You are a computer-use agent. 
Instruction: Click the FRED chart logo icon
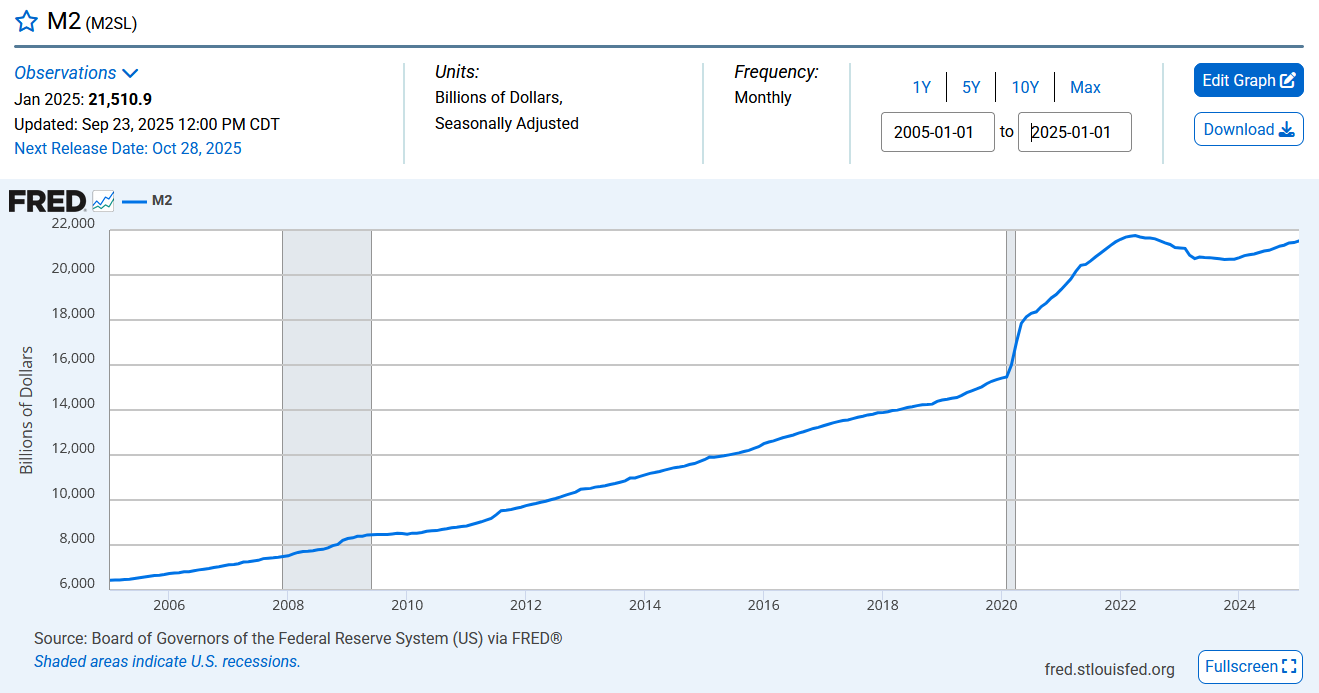[104, 201]
